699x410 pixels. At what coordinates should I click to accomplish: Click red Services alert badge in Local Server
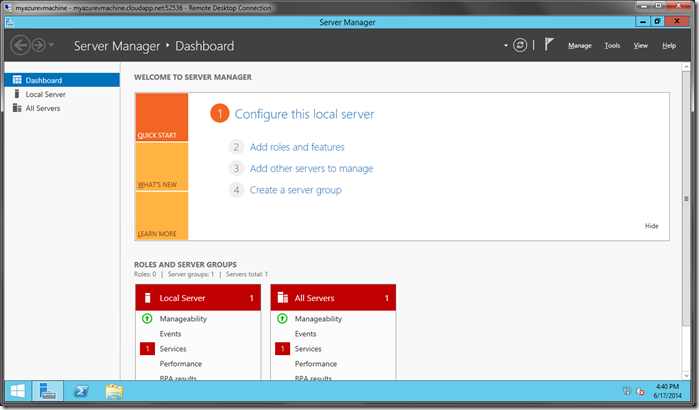[x=148, y=348]
